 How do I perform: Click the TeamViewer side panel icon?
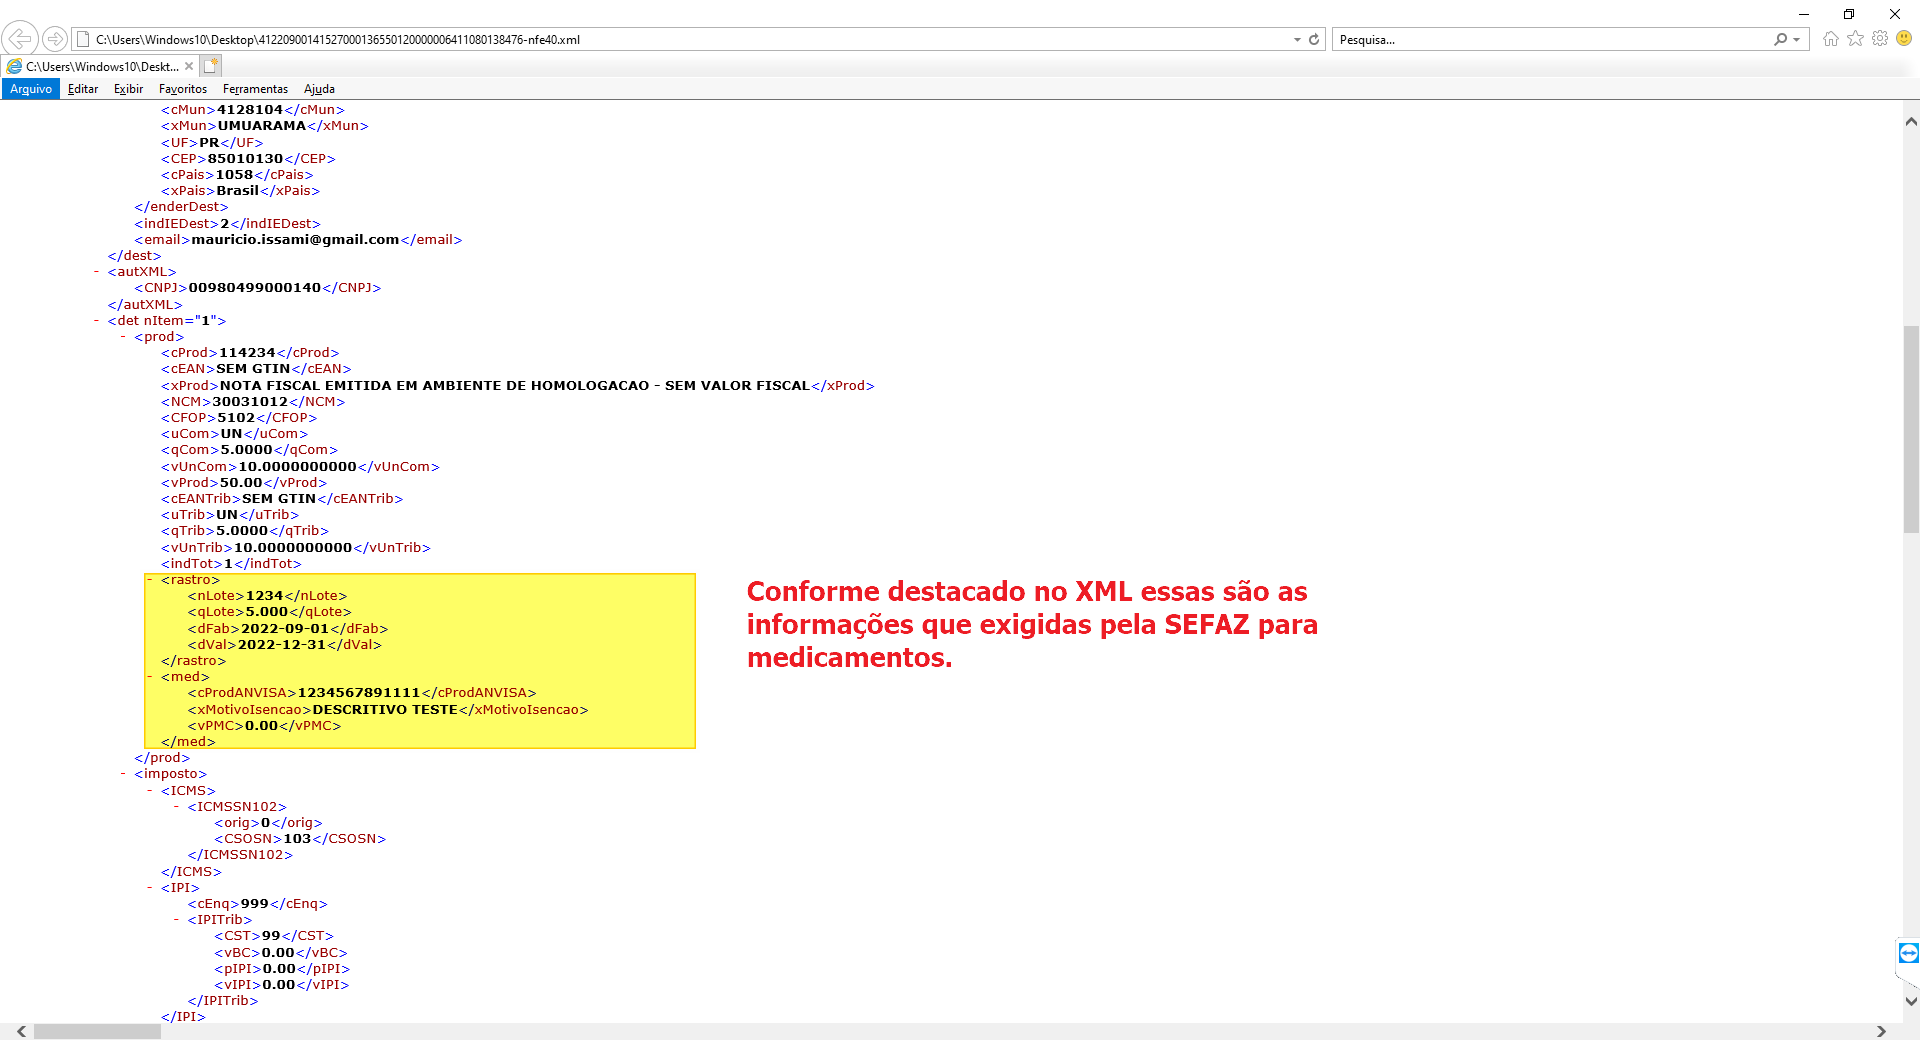1908,953
